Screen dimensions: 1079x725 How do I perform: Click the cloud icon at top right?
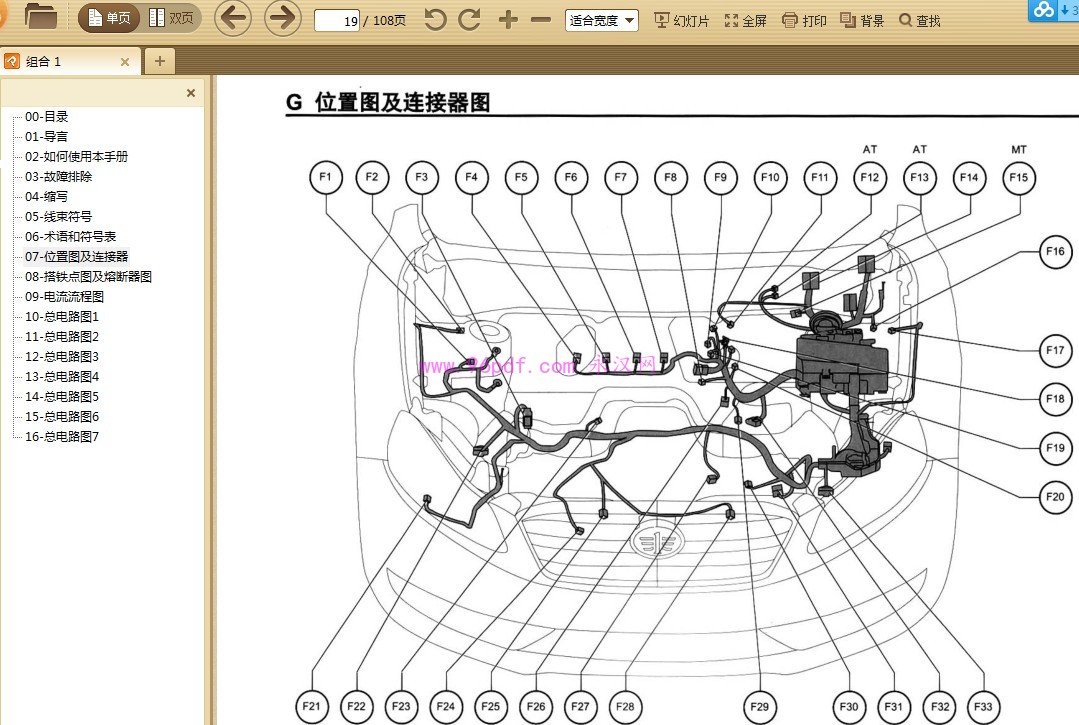(x=1044, y=10)
